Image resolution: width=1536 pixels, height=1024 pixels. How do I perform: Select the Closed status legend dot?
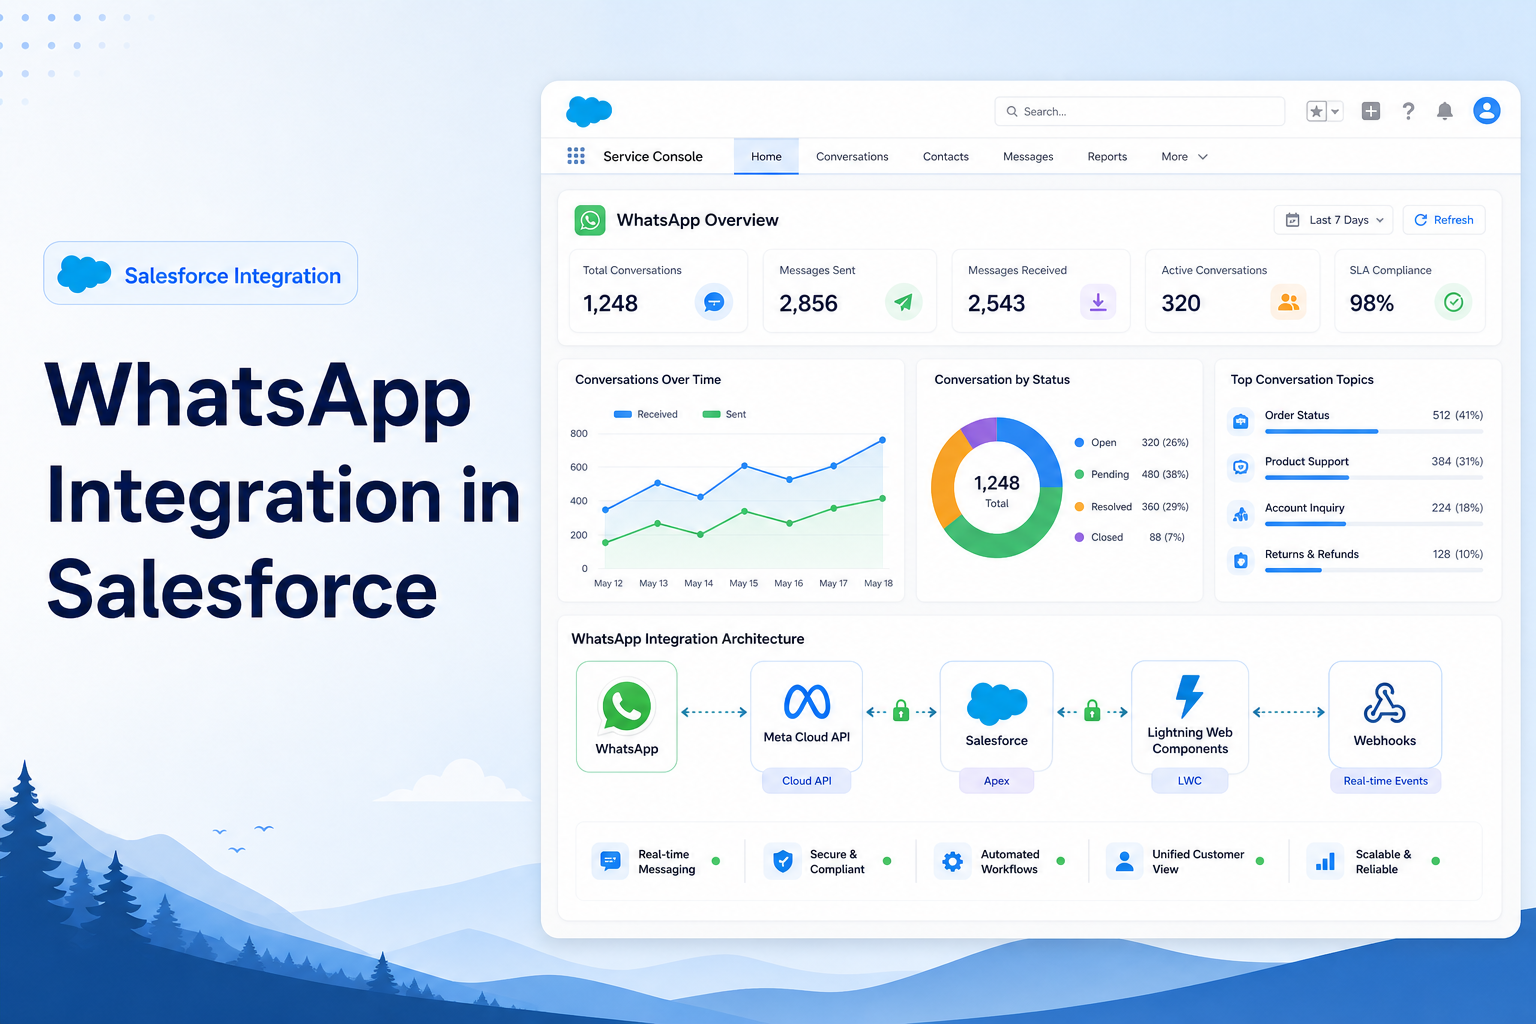(1080, 537)
